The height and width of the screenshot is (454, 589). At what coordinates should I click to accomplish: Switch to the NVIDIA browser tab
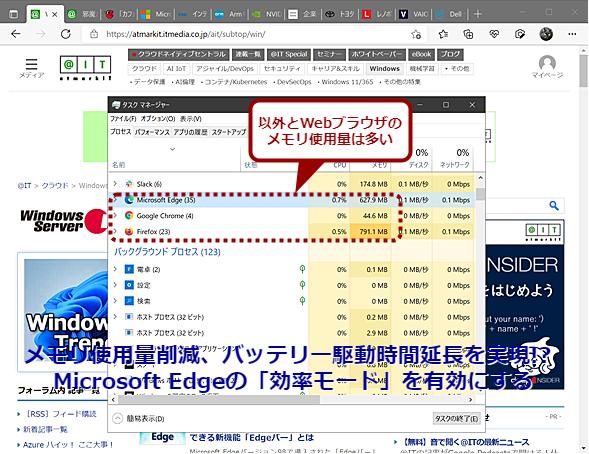(x=267, y=14)
